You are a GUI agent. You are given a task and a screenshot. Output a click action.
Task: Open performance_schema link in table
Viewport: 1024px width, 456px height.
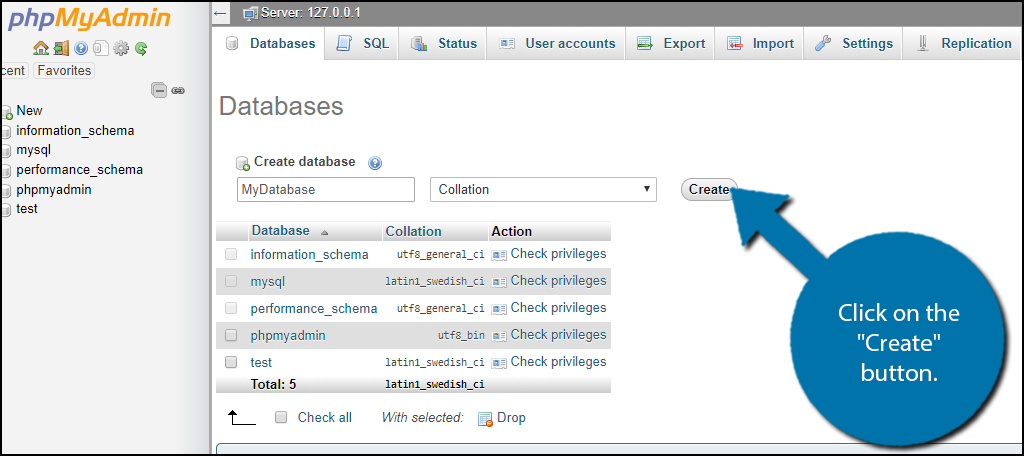pos(314,308)
